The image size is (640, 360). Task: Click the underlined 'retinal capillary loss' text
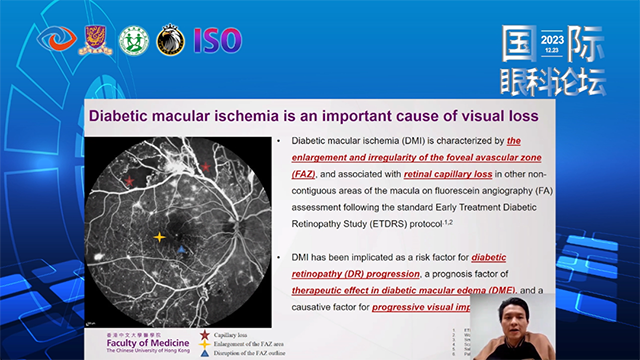[x=448, y=174]
